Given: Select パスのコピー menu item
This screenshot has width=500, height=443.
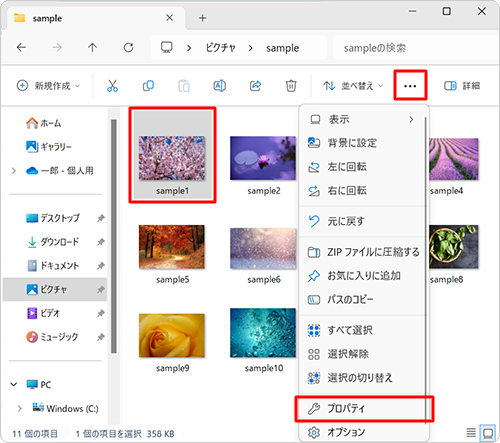Looking at the screenshot, I should 362,299.
